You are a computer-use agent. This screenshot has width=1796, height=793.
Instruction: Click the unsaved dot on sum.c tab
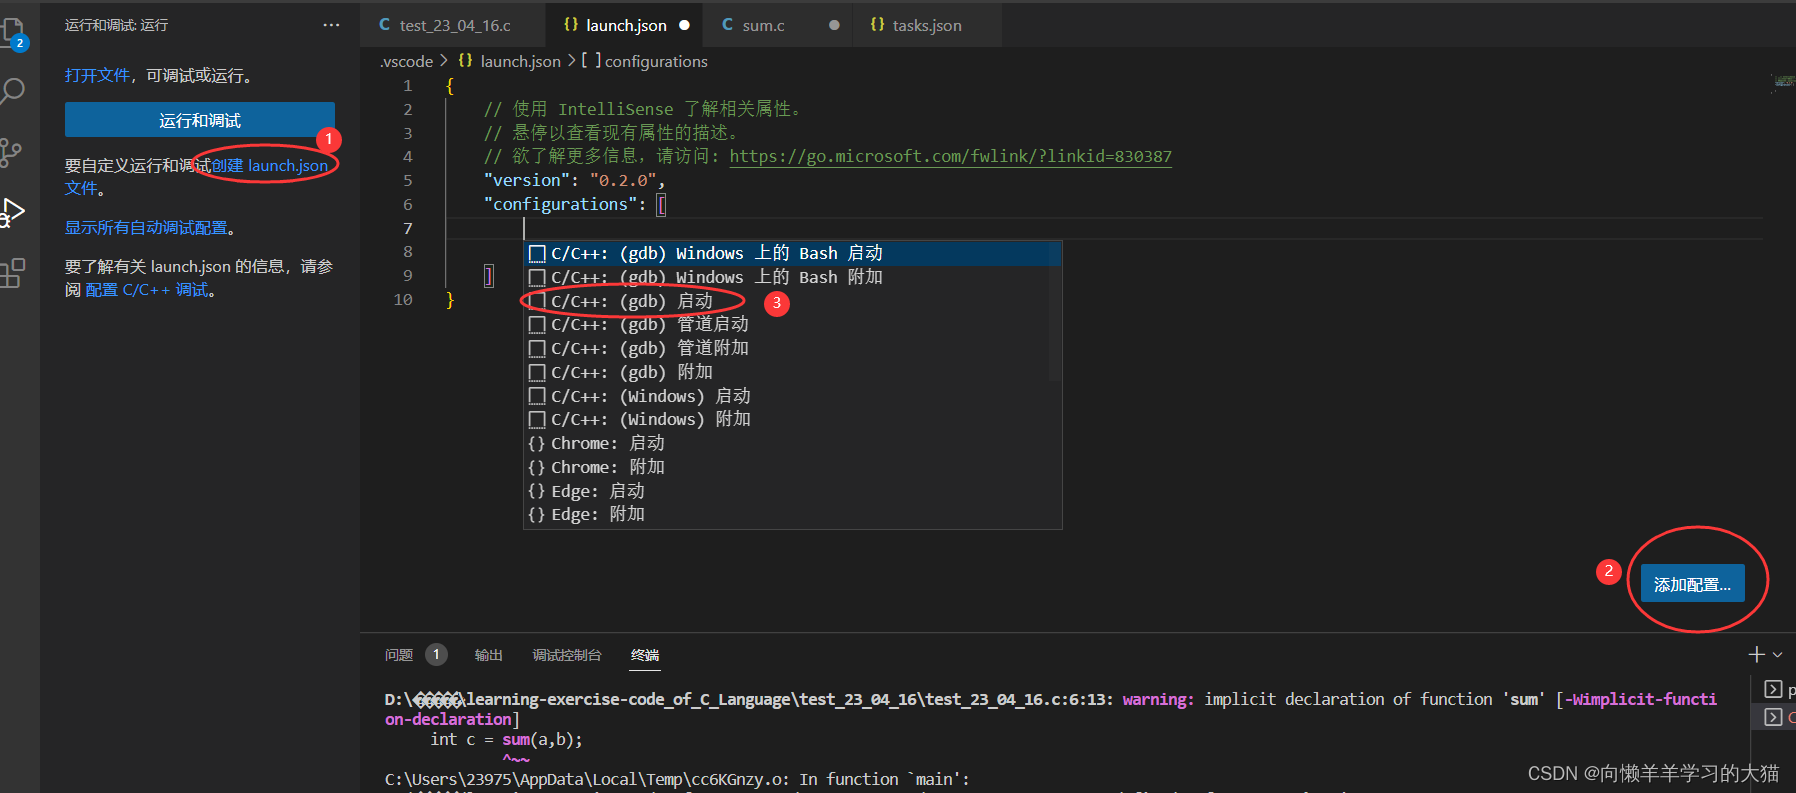click(834, 25)
